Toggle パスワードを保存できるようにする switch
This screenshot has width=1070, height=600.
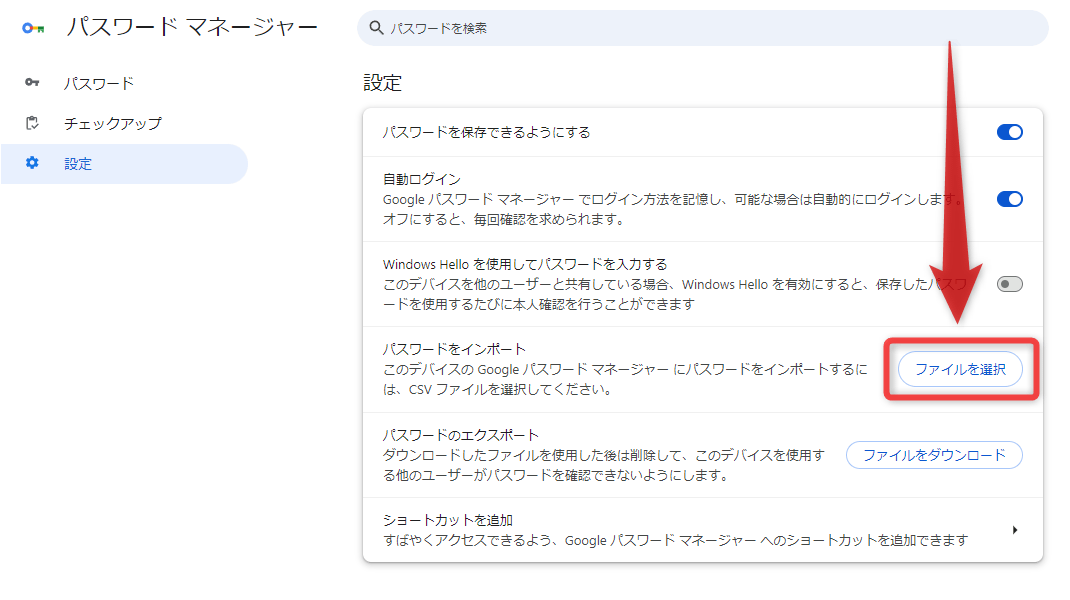(x=1009, y=132)
